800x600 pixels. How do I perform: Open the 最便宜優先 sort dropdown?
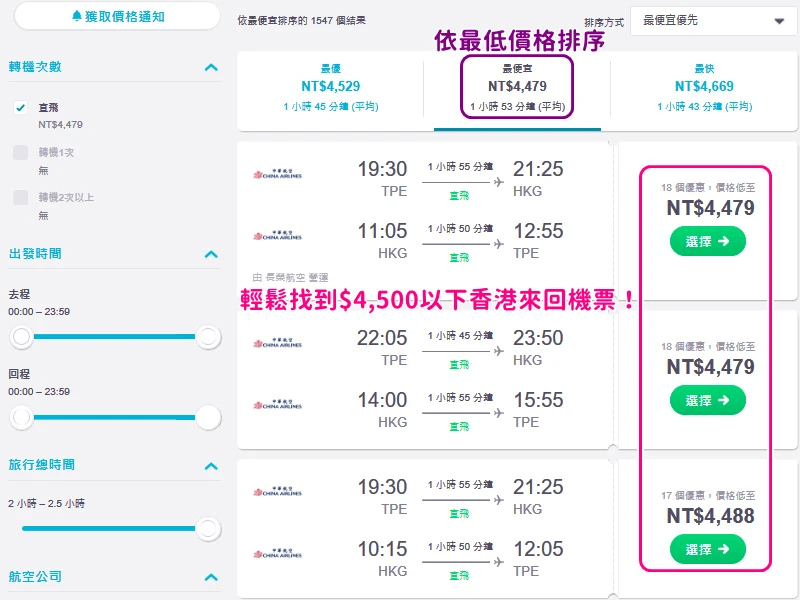click(x=712, y=20)
